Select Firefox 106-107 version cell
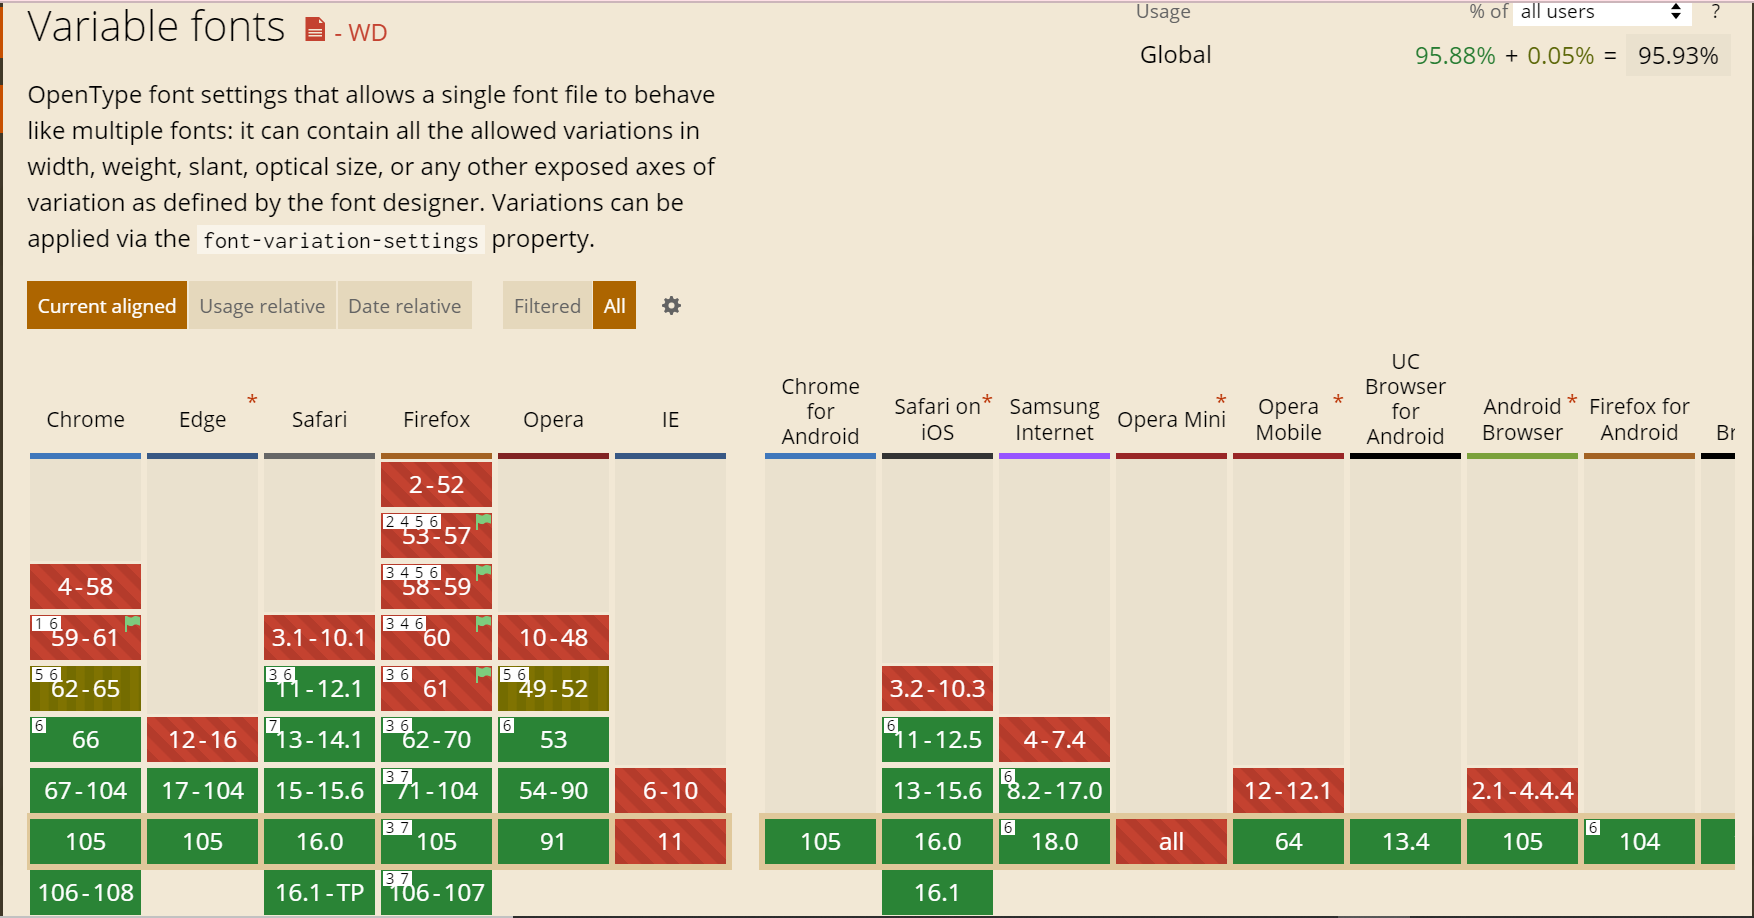Screen dimensions: 1754x918 pos(437,893)
